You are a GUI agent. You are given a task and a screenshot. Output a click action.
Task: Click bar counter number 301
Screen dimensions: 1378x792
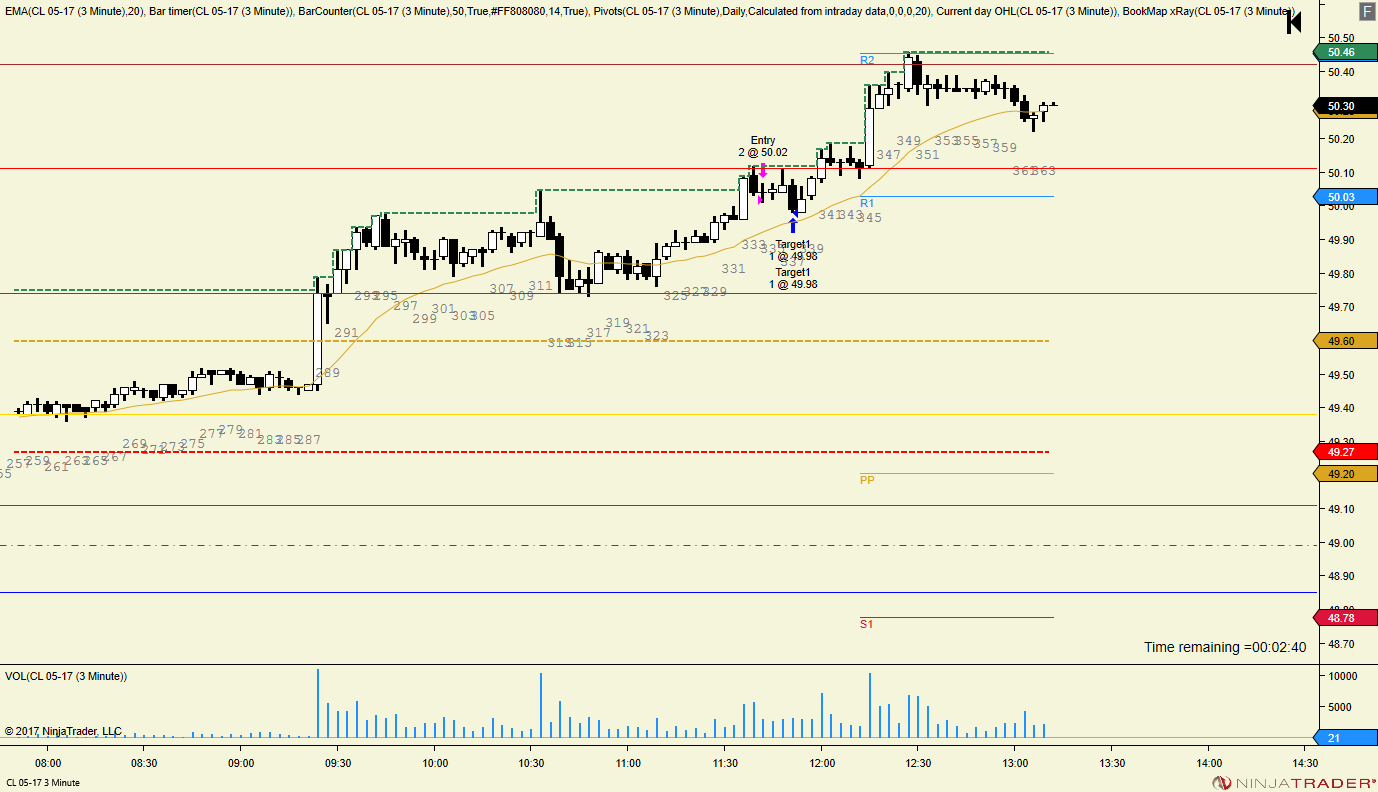(x=443, y=309)
